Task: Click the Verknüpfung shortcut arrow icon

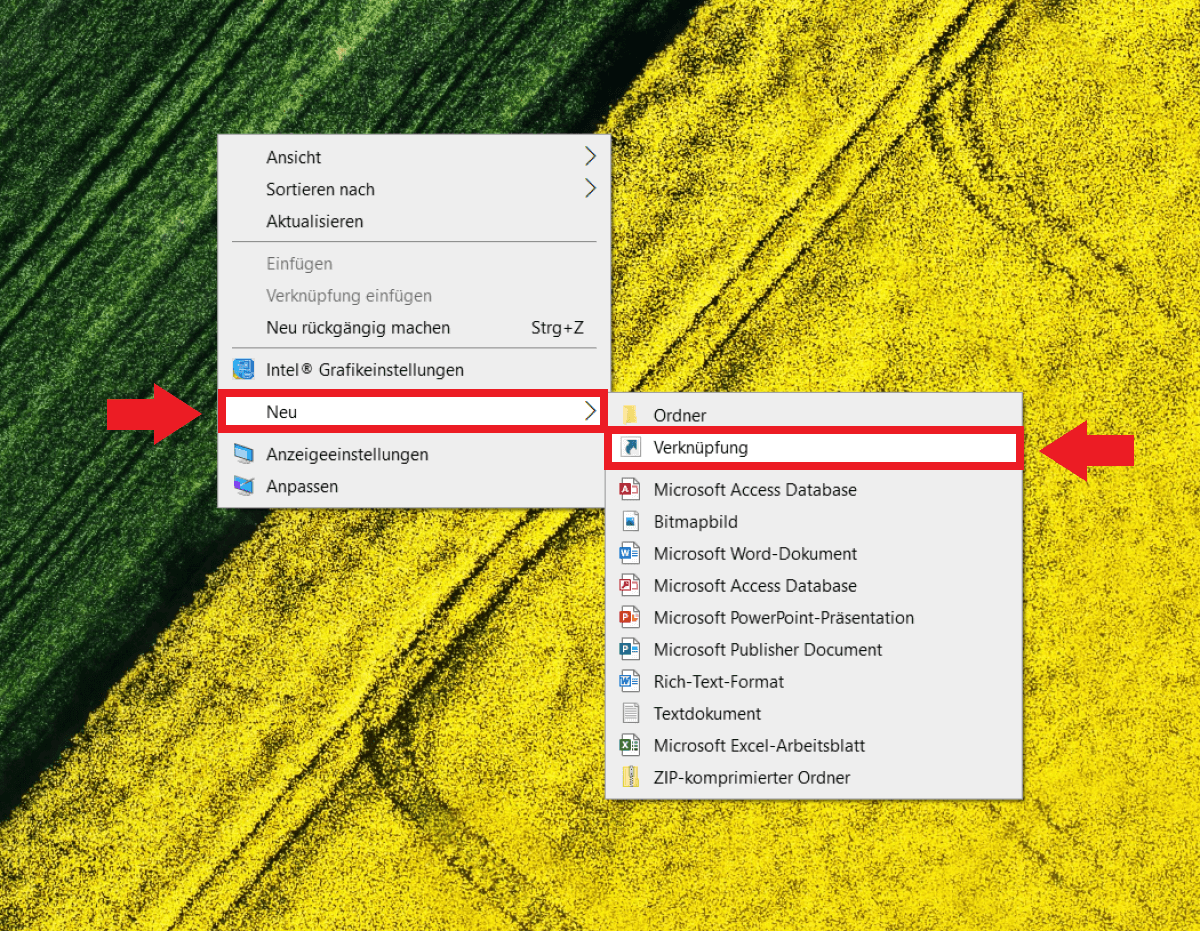Action: coord(631,448)
